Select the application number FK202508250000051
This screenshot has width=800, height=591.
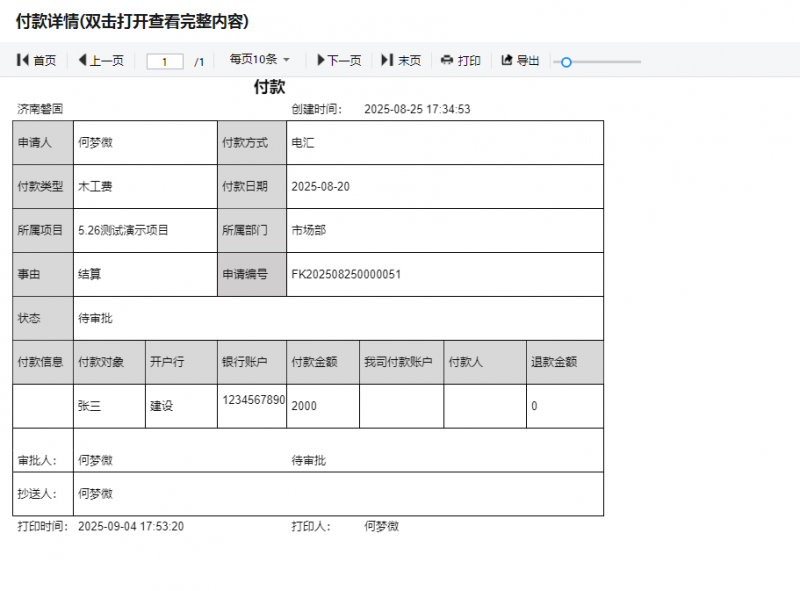pos(346,274)
